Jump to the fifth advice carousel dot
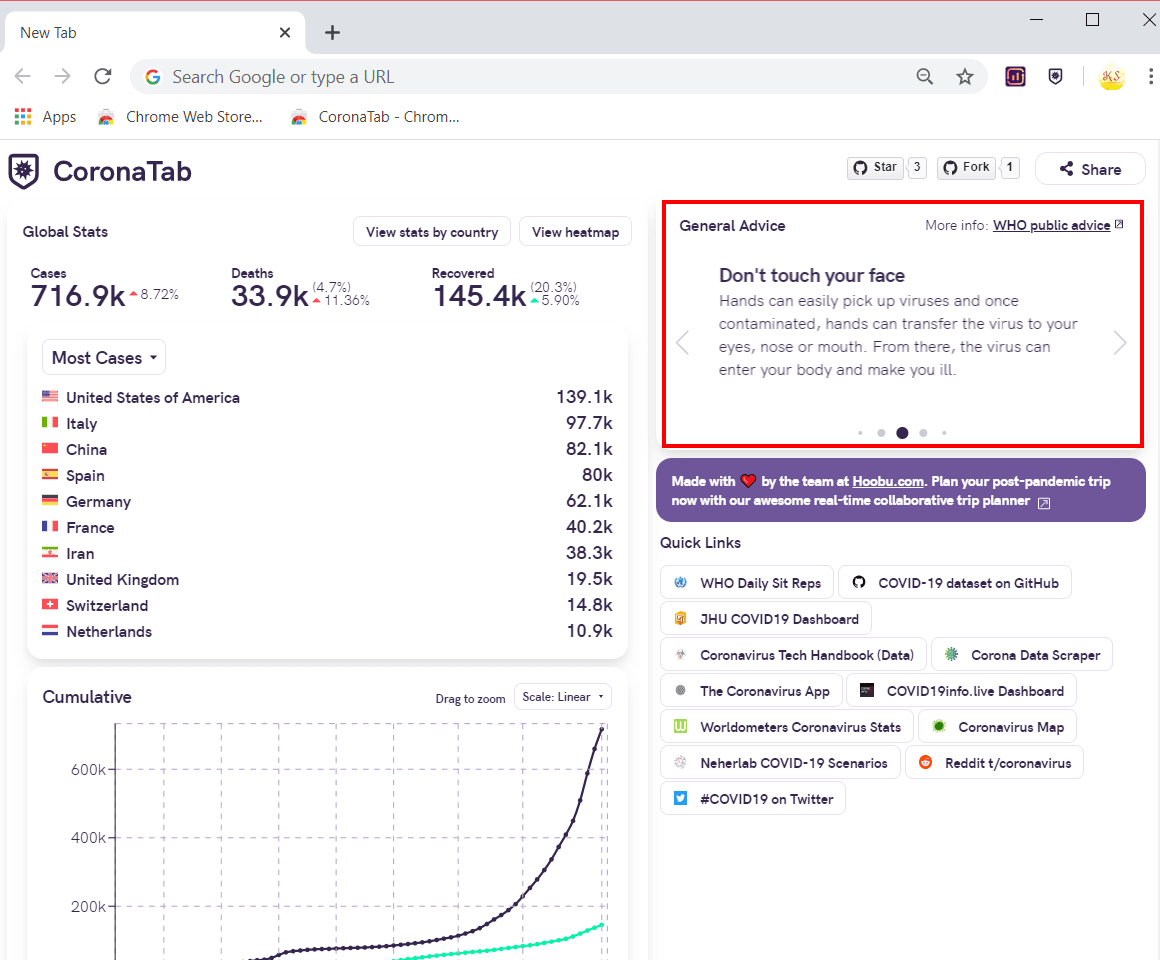Image resolution: width=1160 pixels, height=960 pixels. click(x=944, y=433)
